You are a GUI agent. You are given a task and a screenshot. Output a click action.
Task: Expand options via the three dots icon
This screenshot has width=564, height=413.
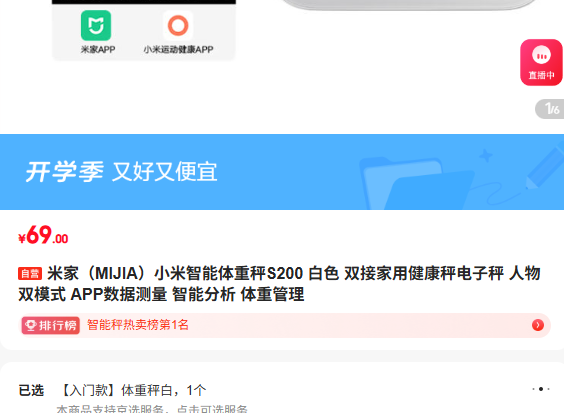(541, 389)
